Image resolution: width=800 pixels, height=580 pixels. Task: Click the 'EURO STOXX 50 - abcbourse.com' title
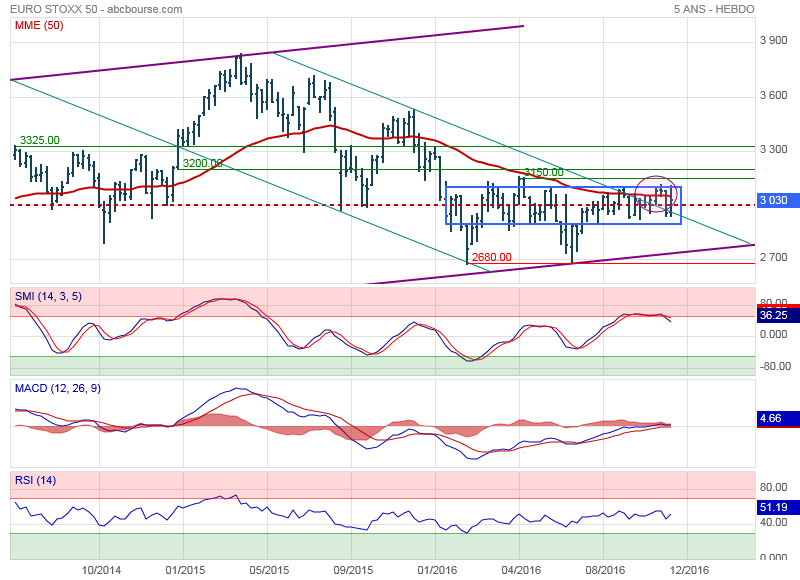[96, 9]
